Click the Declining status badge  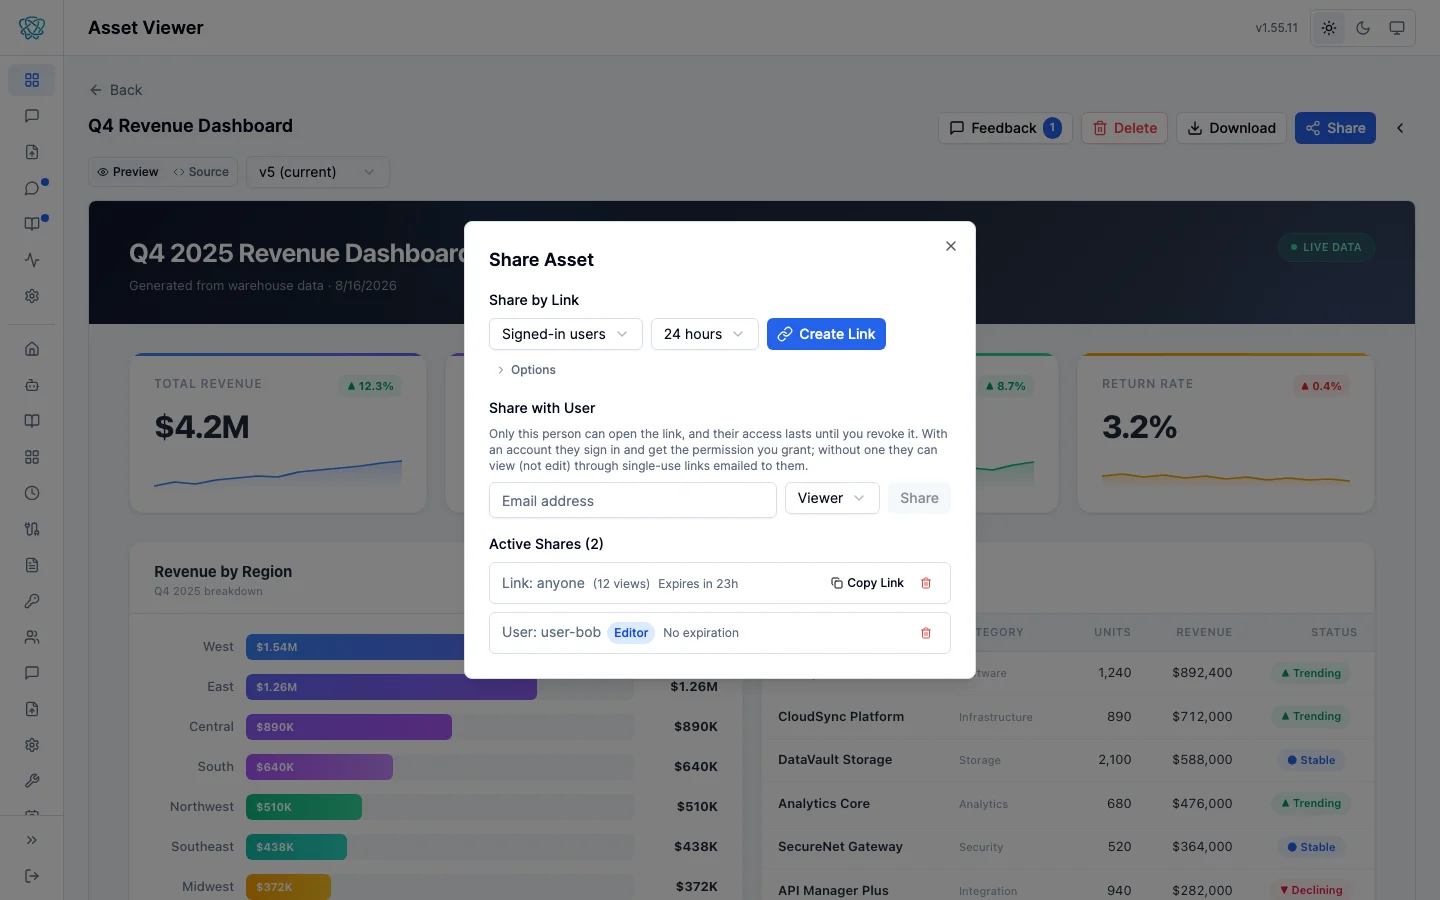click(x=1312, y=890)
